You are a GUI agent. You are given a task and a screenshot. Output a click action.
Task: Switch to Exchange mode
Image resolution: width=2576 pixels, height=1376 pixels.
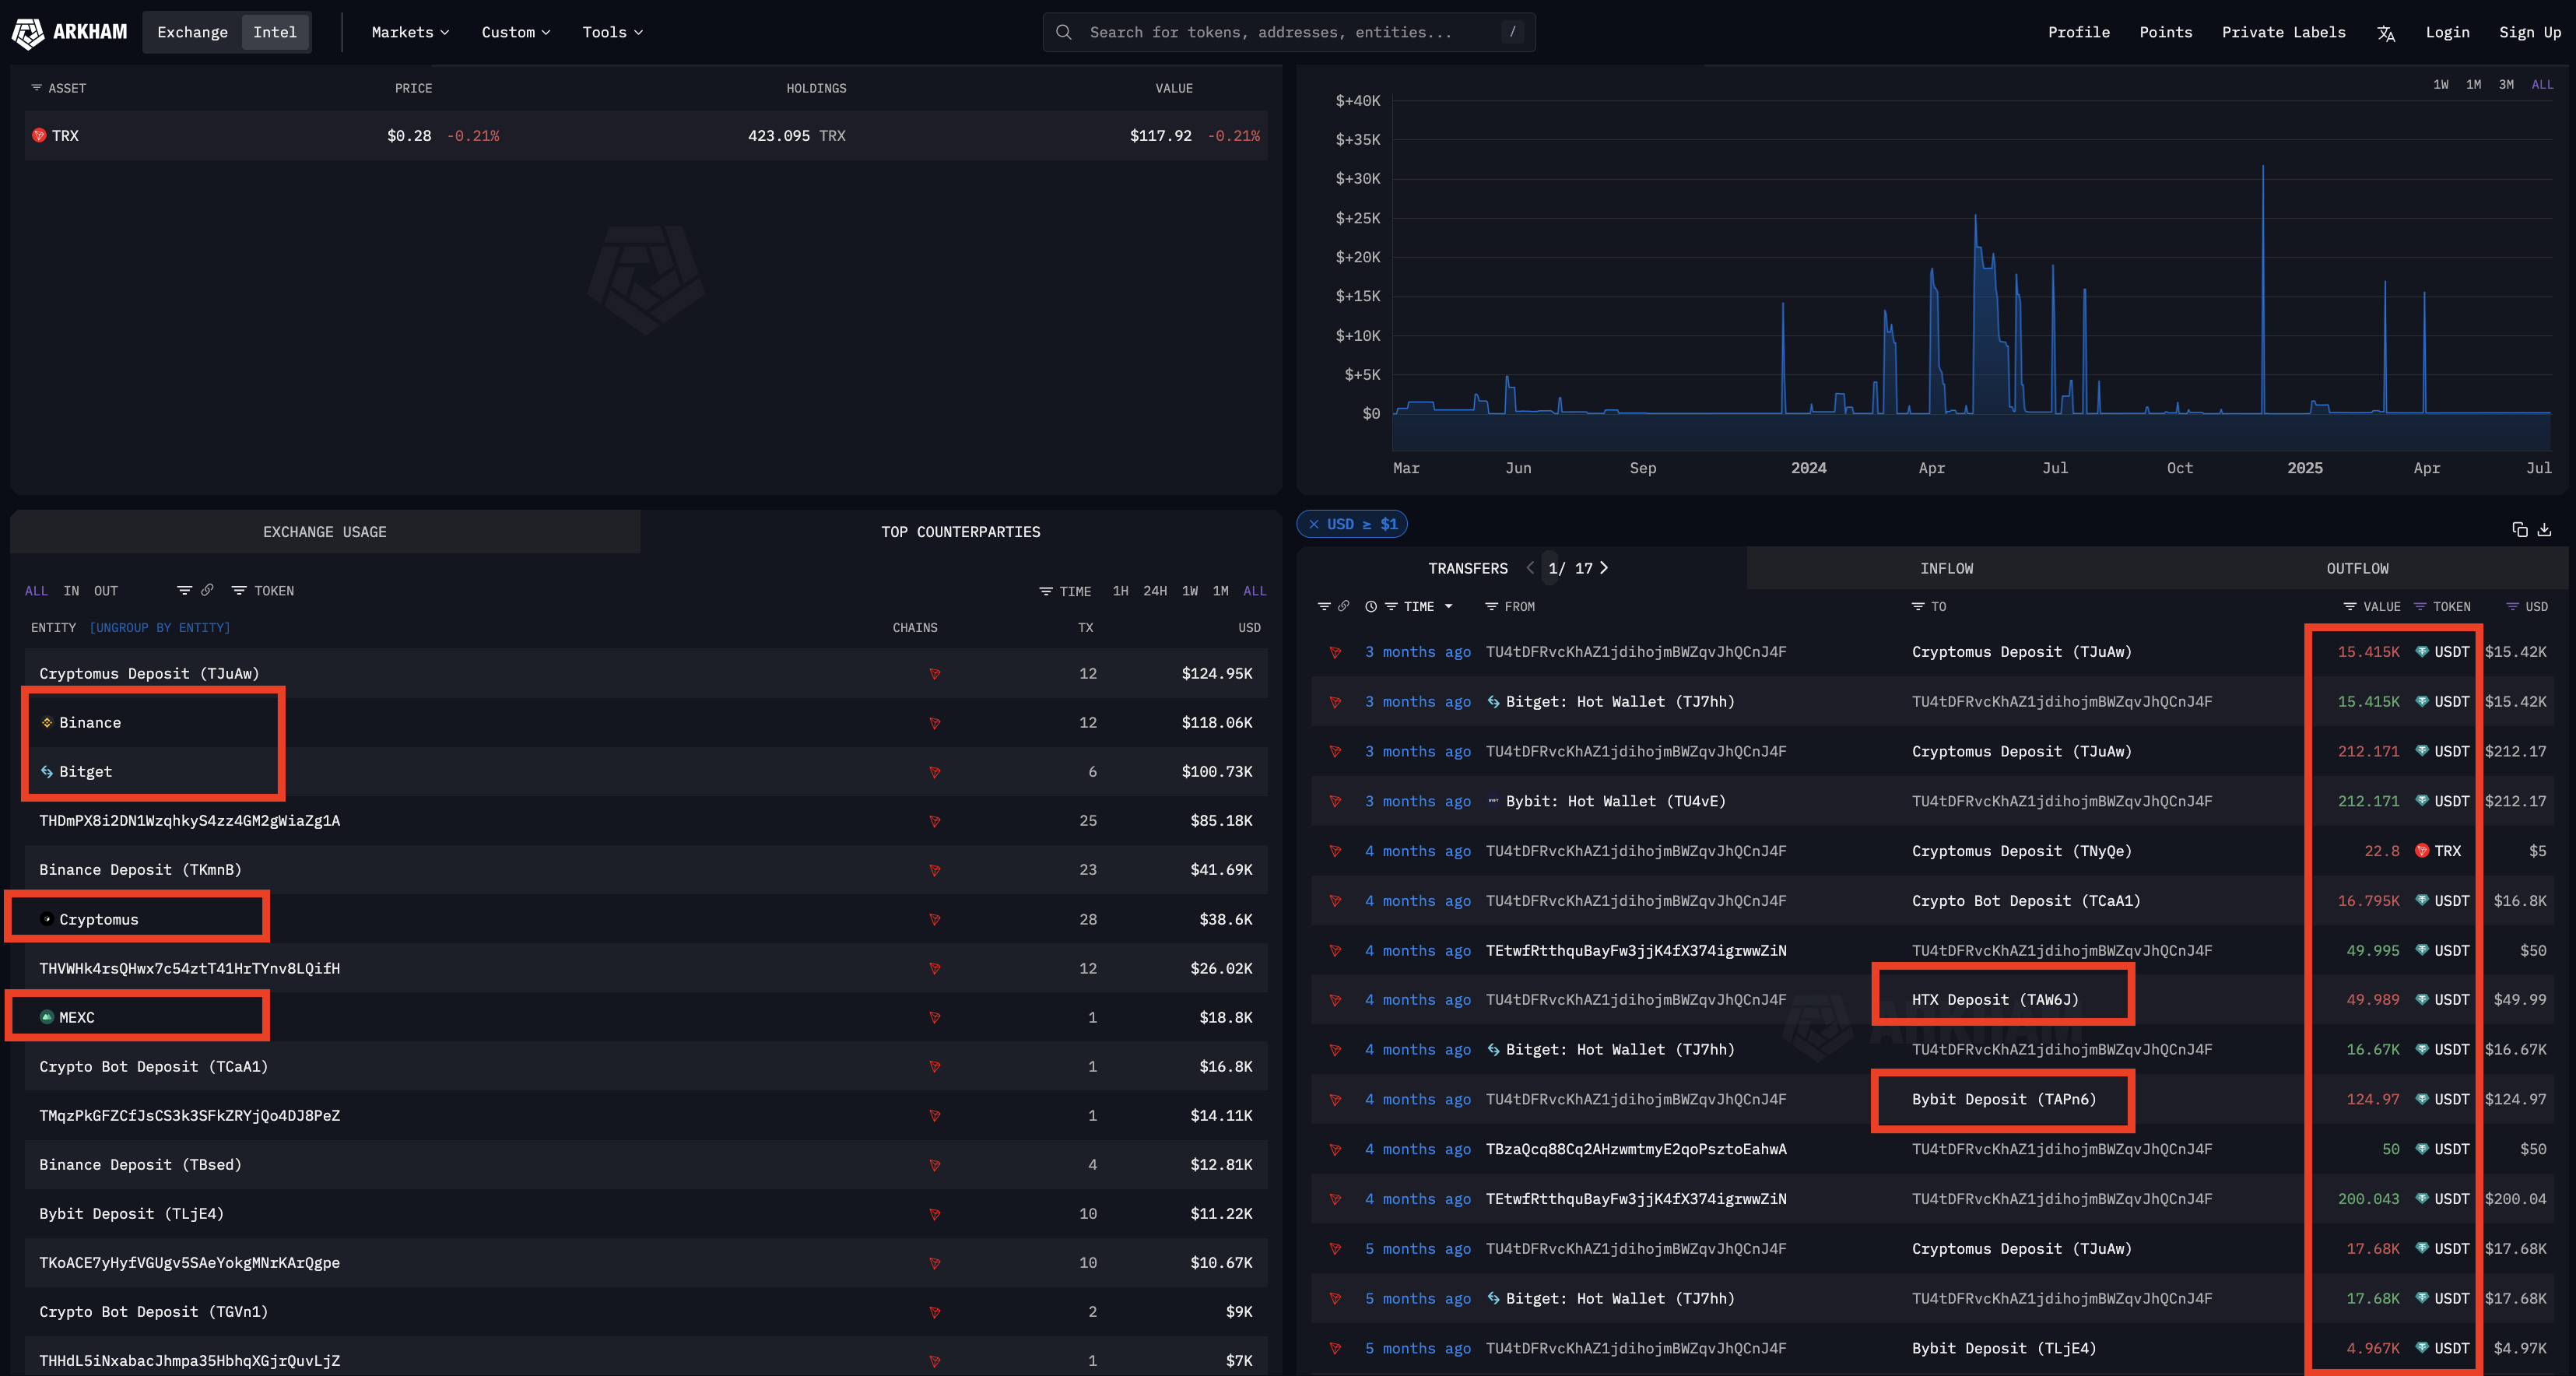pyautogui.click(x=193, y=32)
